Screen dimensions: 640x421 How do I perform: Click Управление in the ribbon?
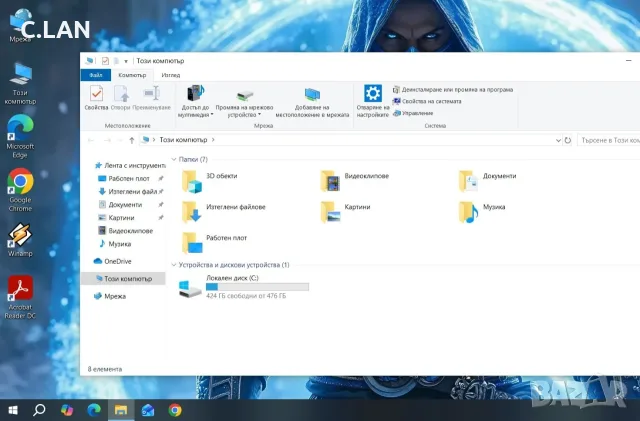(413, 113)
